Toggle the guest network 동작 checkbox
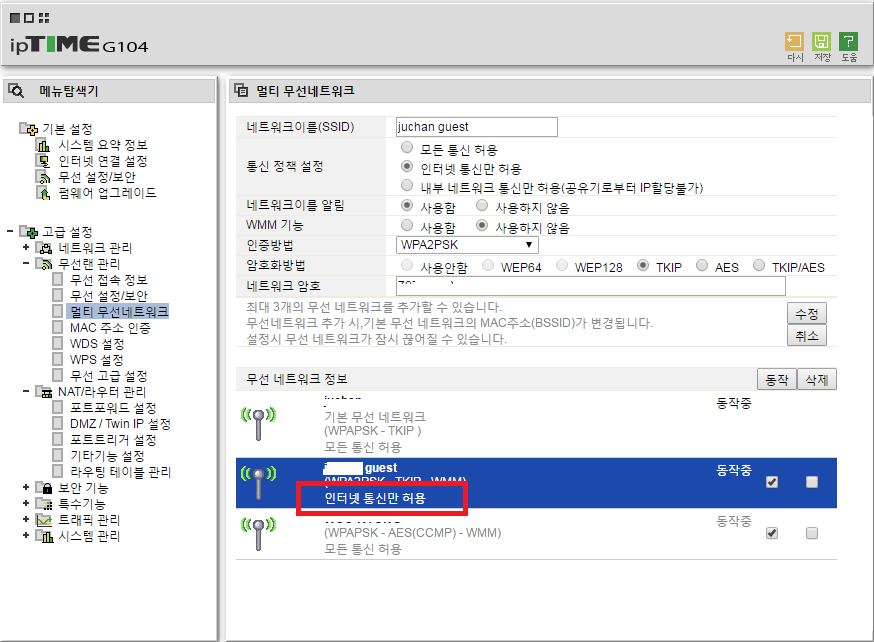This screenshot has height=642, width=874. point(772,482)
